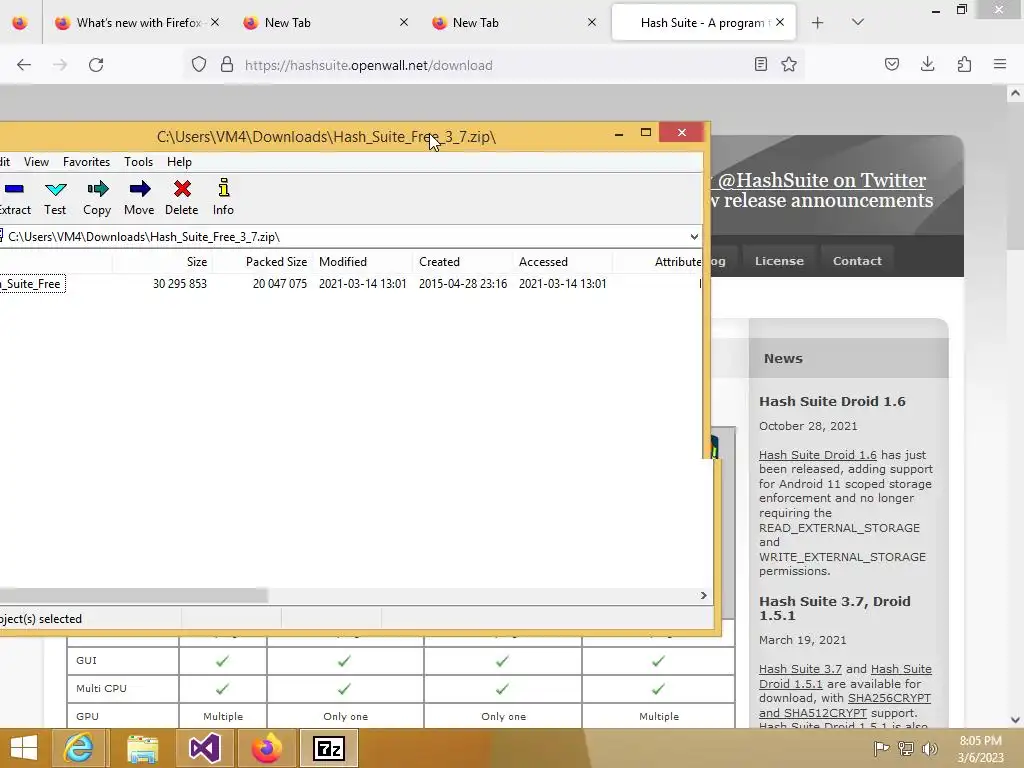Click the web page vertical scrollbar thumb
This screenshot has width=1024, height=768.
click(x=1015, y=176)
